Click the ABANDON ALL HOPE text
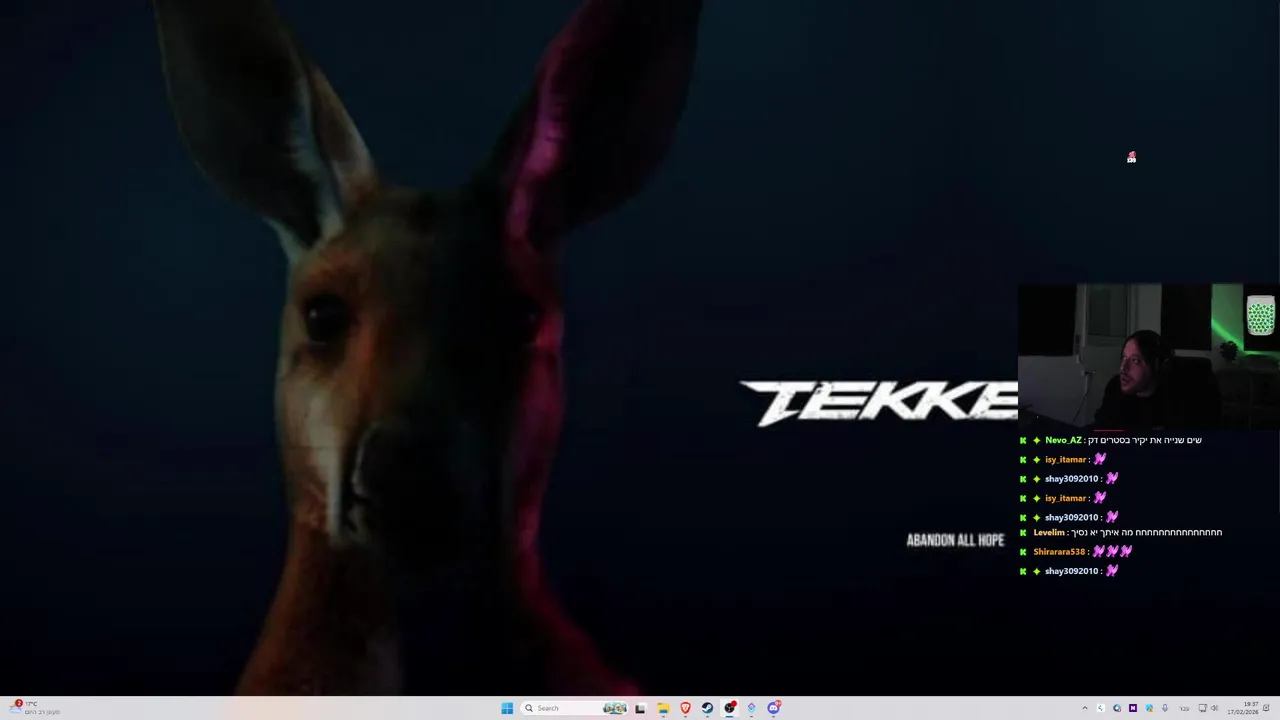1280x720 pixels. pos(955,540)
